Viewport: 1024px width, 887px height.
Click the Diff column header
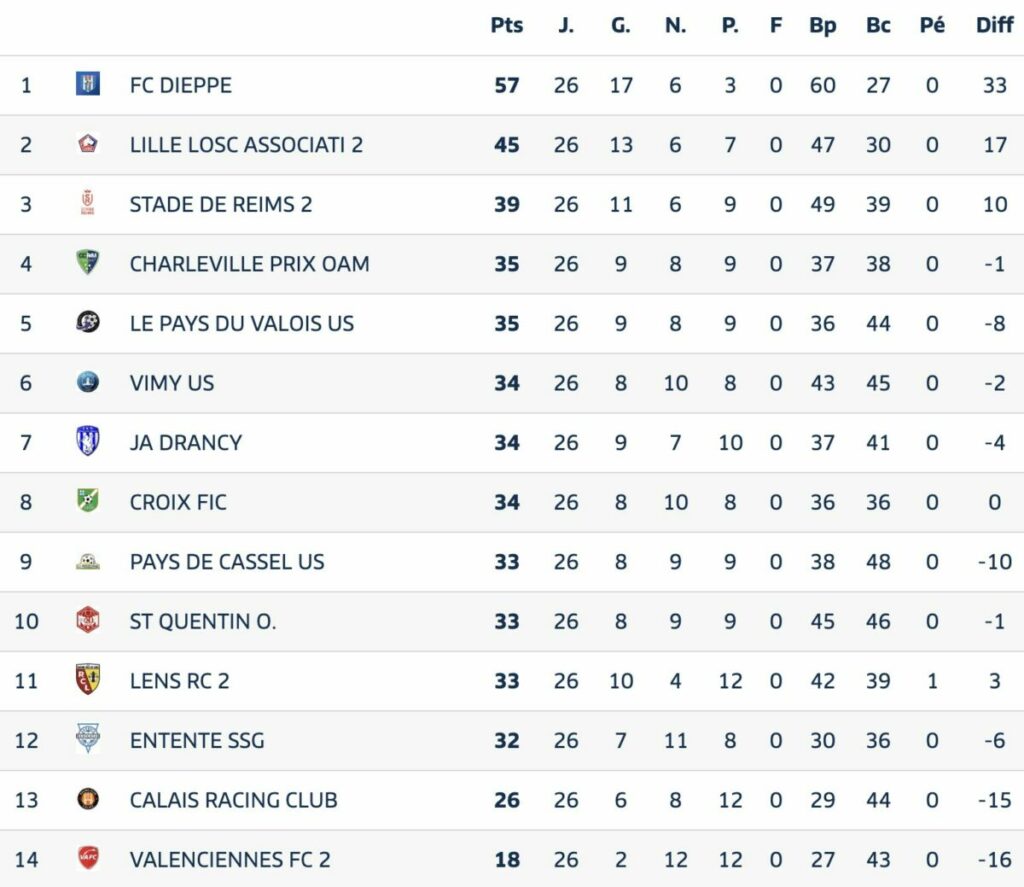[x=994, y=26]
